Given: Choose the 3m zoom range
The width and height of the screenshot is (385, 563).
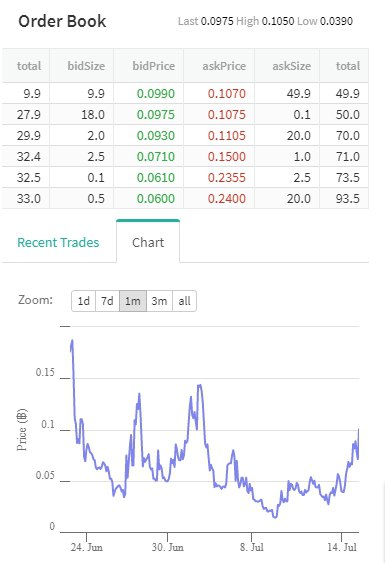Looking at the screenshot, I should [159, 301].
